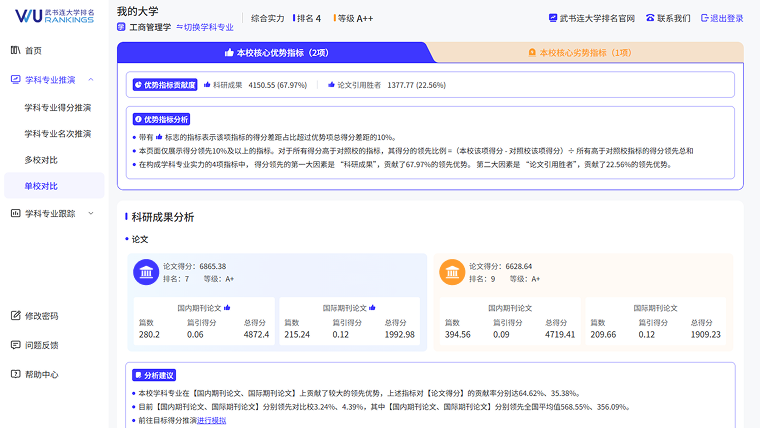Viewport: 760px width, 428px height.
Task: Open 武书连大学排名官网 link
Action: pyautogui.click(x=597, y=18)
